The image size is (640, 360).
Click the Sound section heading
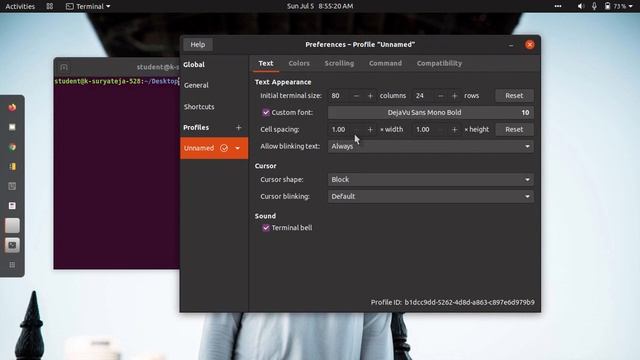265,216
